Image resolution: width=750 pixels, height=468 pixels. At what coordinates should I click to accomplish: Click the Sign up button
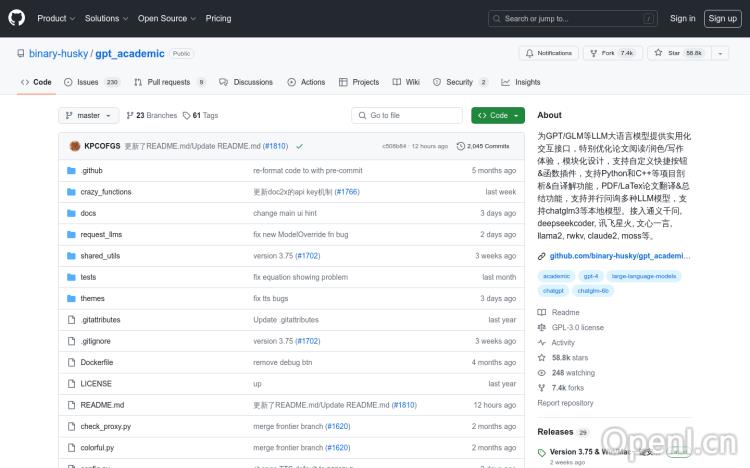click(x=721, y=18)
